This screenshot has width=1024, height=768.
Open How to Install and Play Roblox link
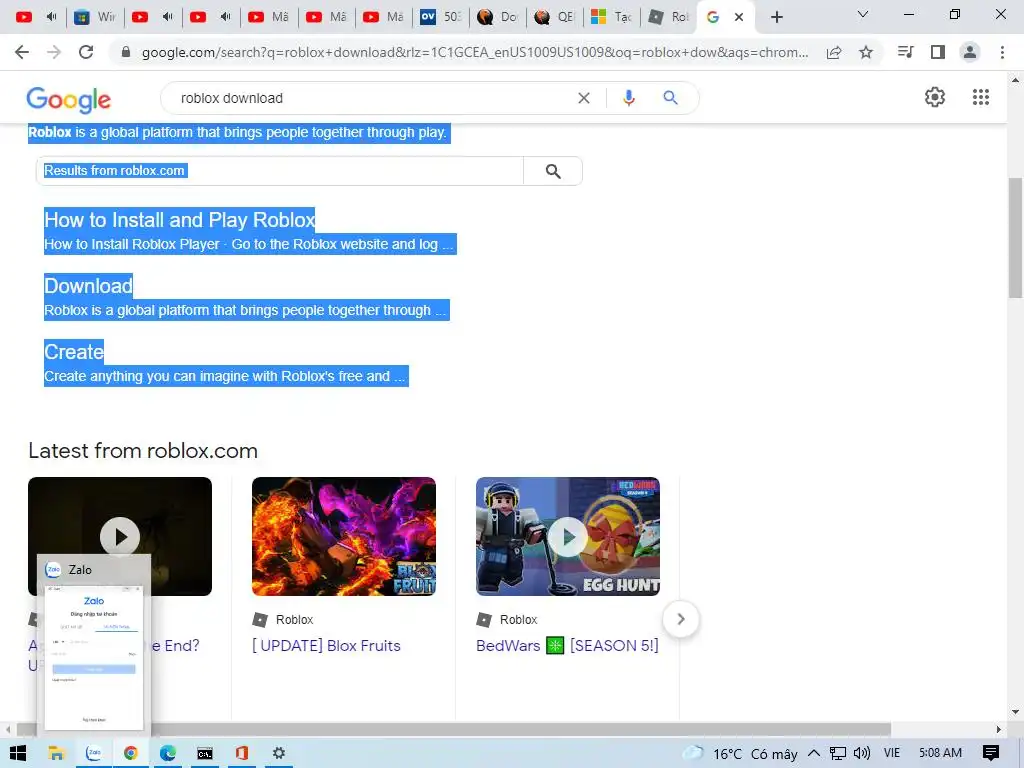[x=180, y=220]
